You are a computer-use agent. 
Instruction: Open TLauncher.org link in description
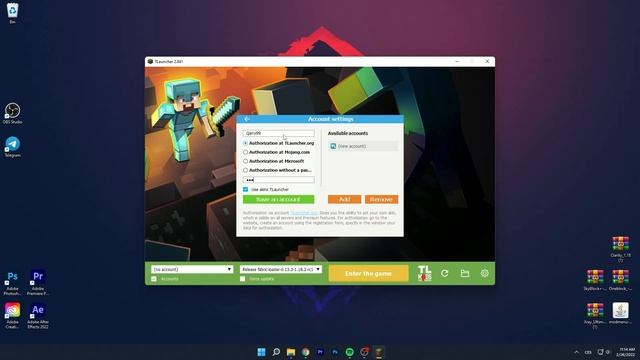tap(304, 213)
